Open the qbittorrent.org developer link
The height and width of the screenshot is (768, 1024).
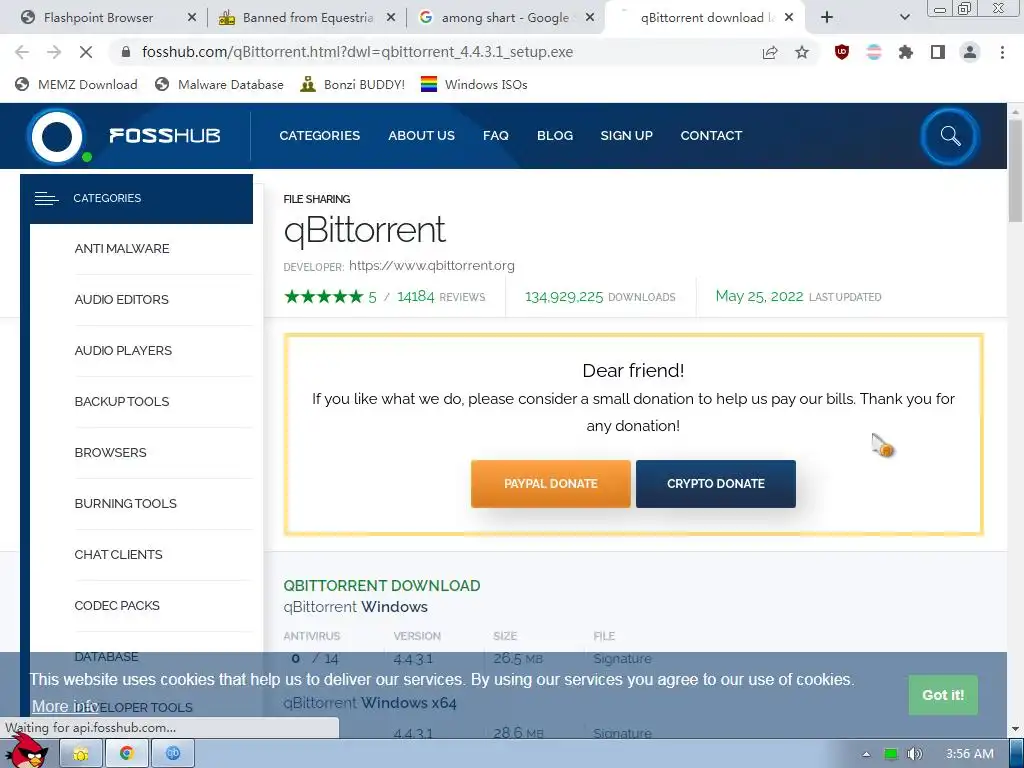[x=432, y=266]
